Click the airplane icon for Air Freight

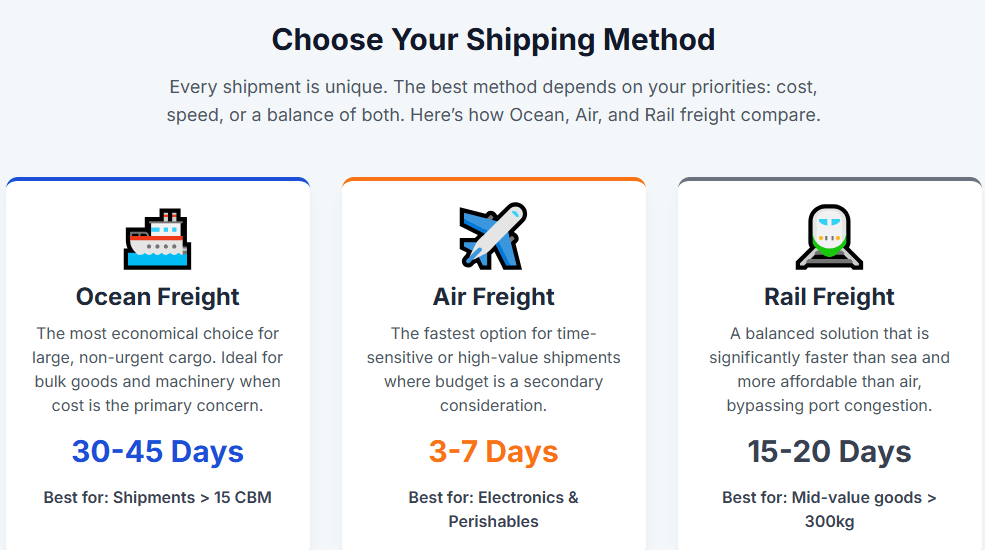493,236
